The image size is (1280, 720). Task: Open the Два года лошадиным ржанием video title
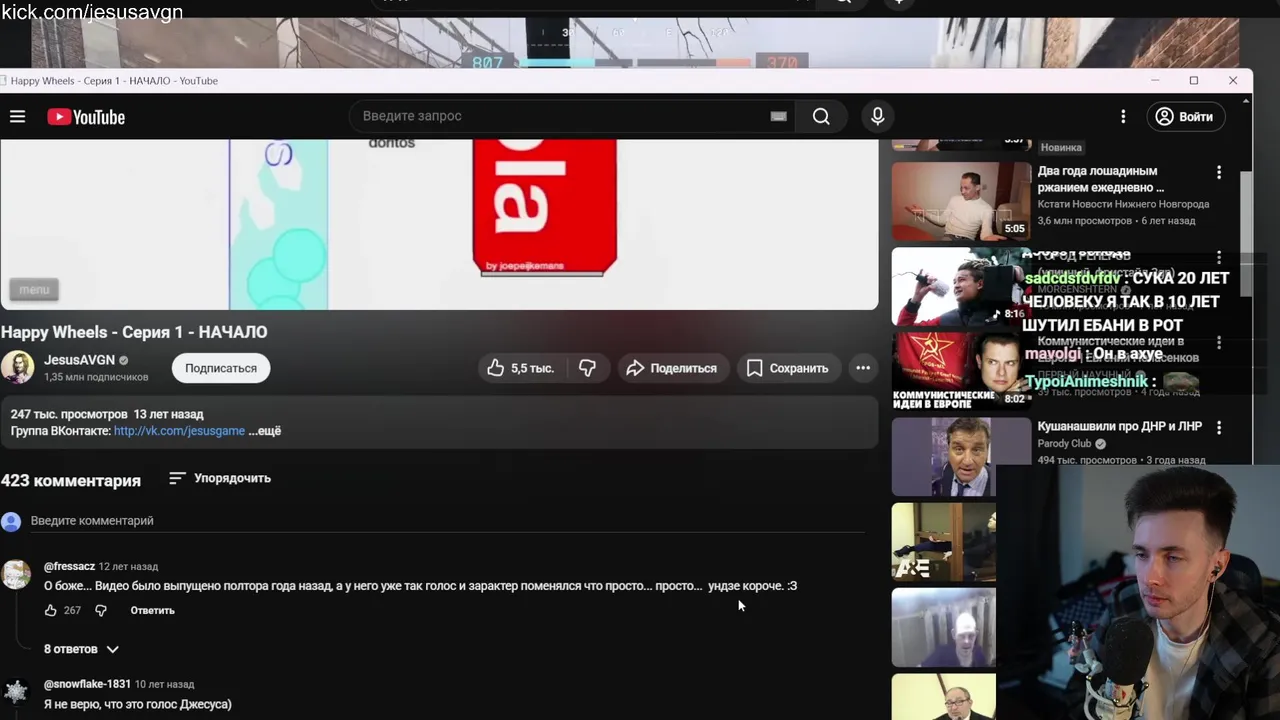pos(1100,179)
